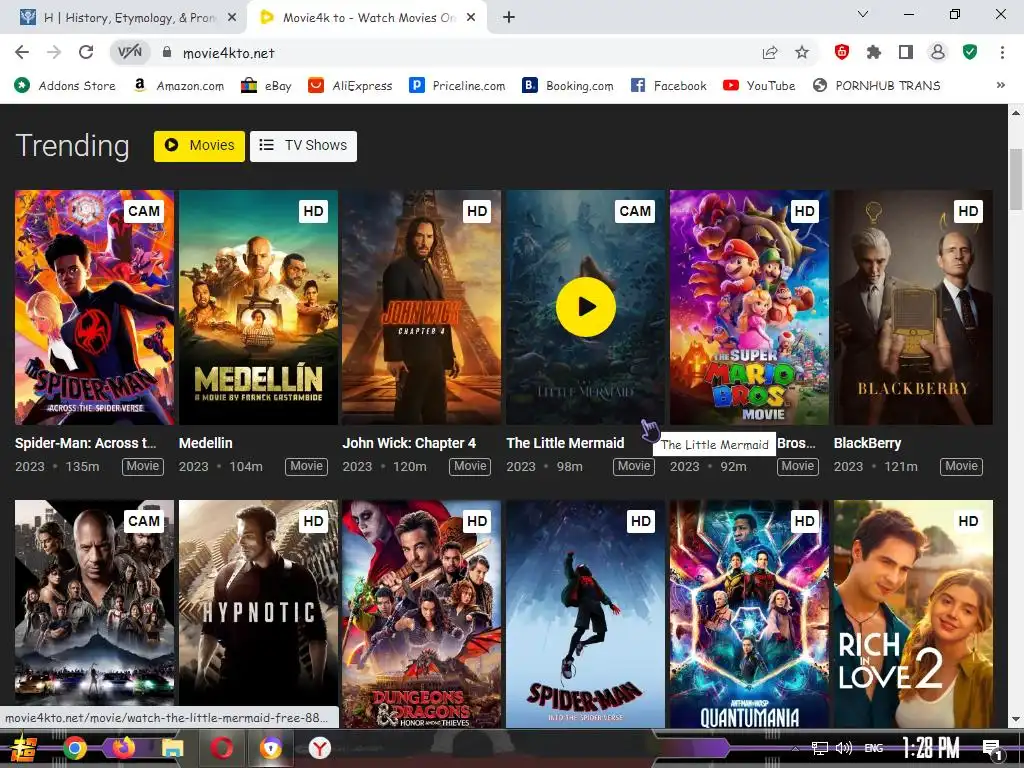Screen dimensions: 1024x768
Task: Share this page icon
Action: (770, 52)
